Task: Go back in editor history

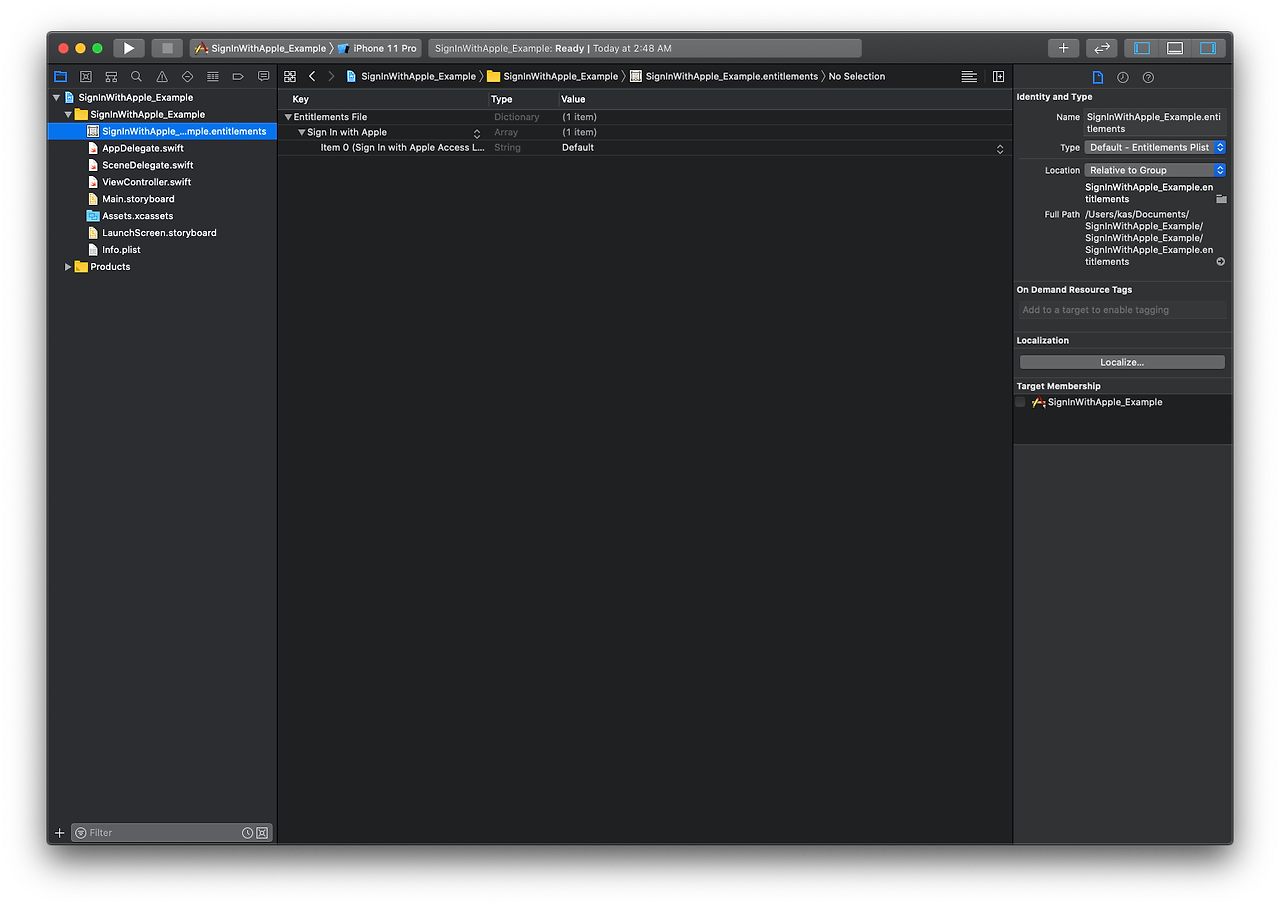Action: coord(312,76)
